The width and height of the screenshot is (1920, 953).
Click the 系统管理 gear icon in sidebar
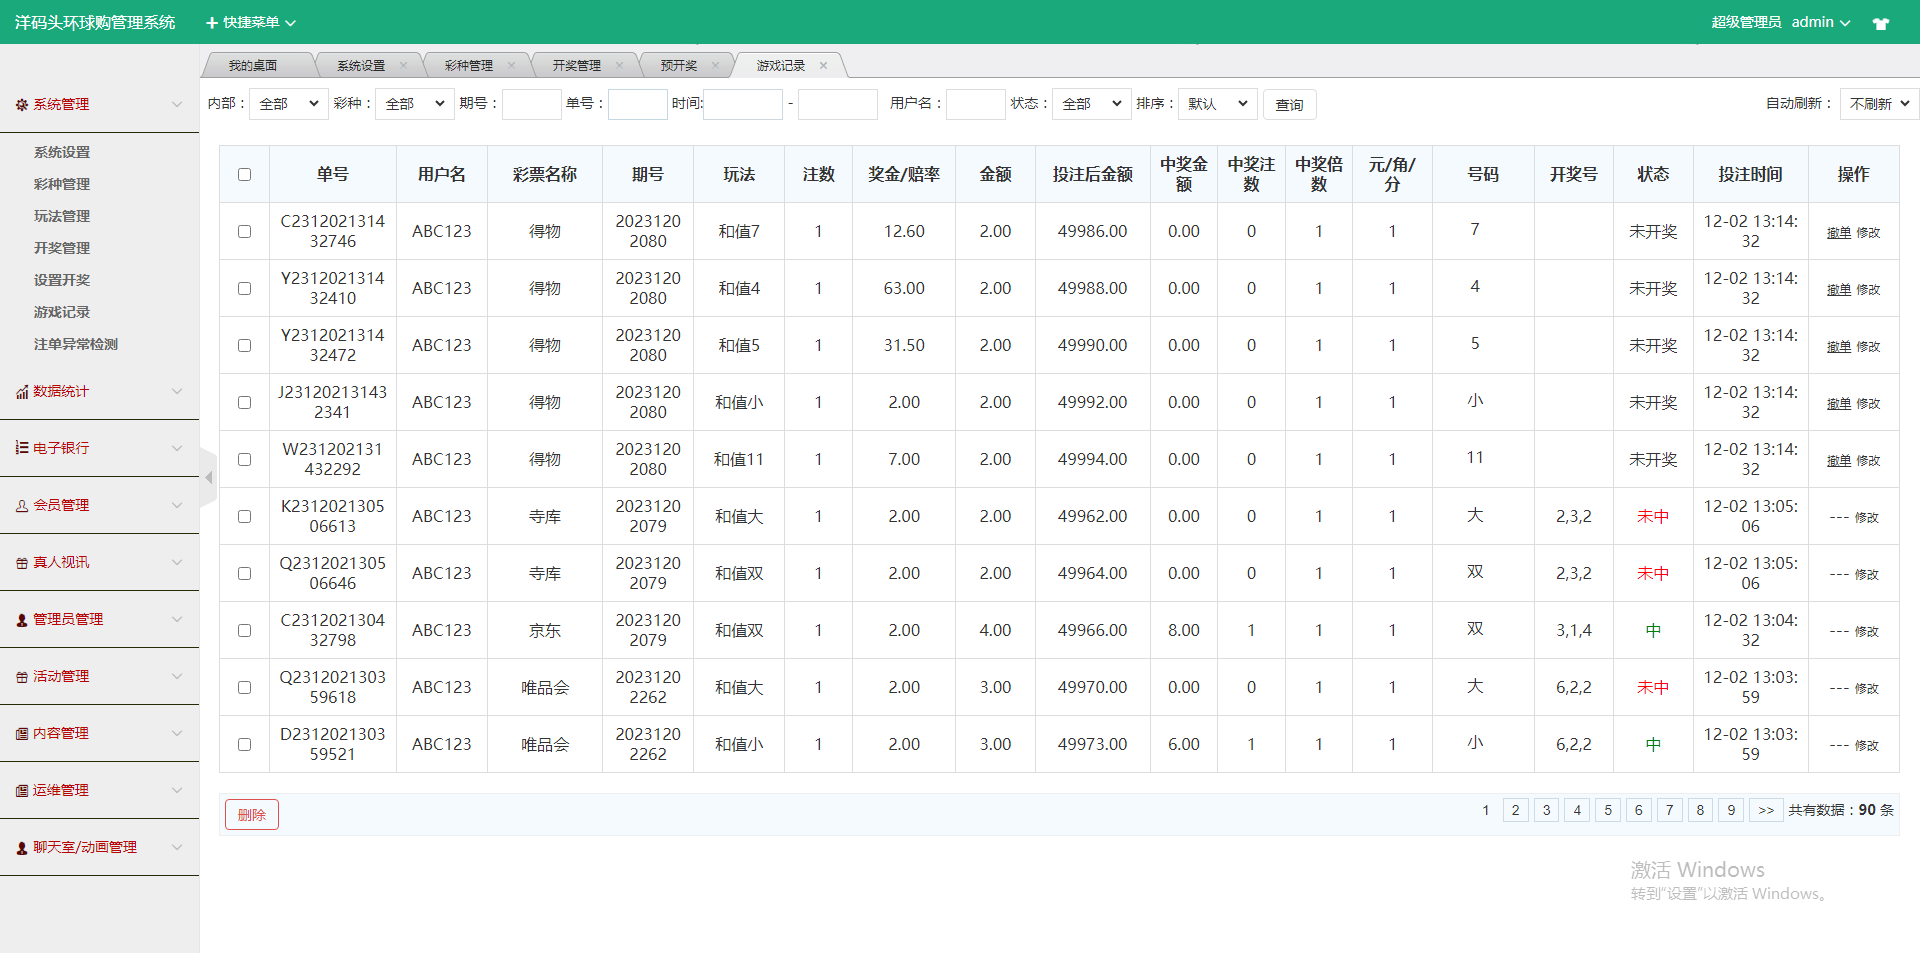(22, 104)
